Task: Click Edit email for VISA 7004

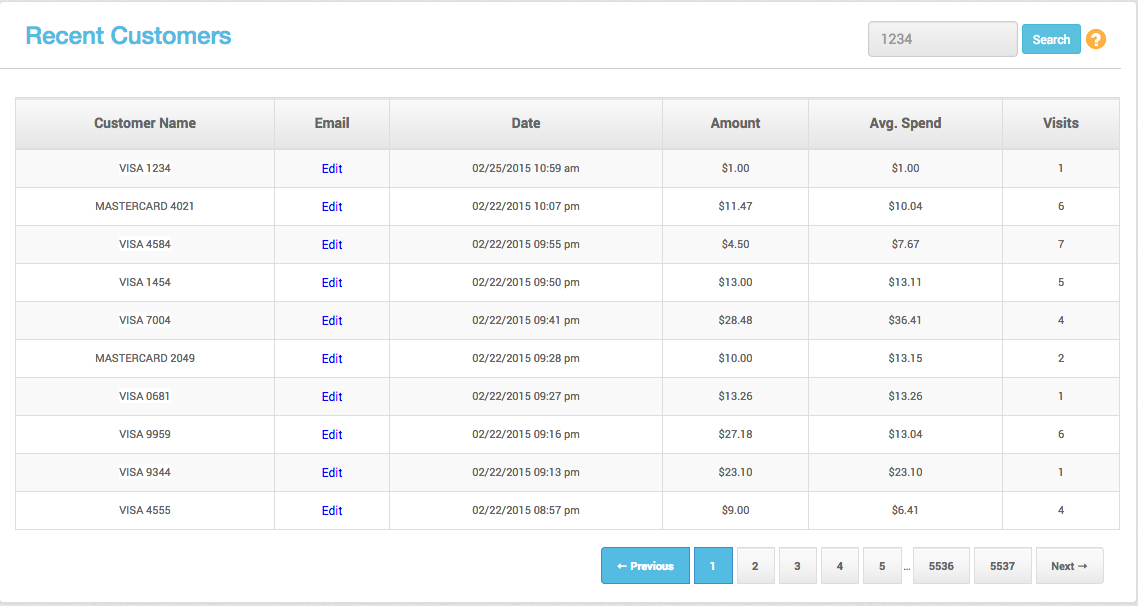Action: 332,320
